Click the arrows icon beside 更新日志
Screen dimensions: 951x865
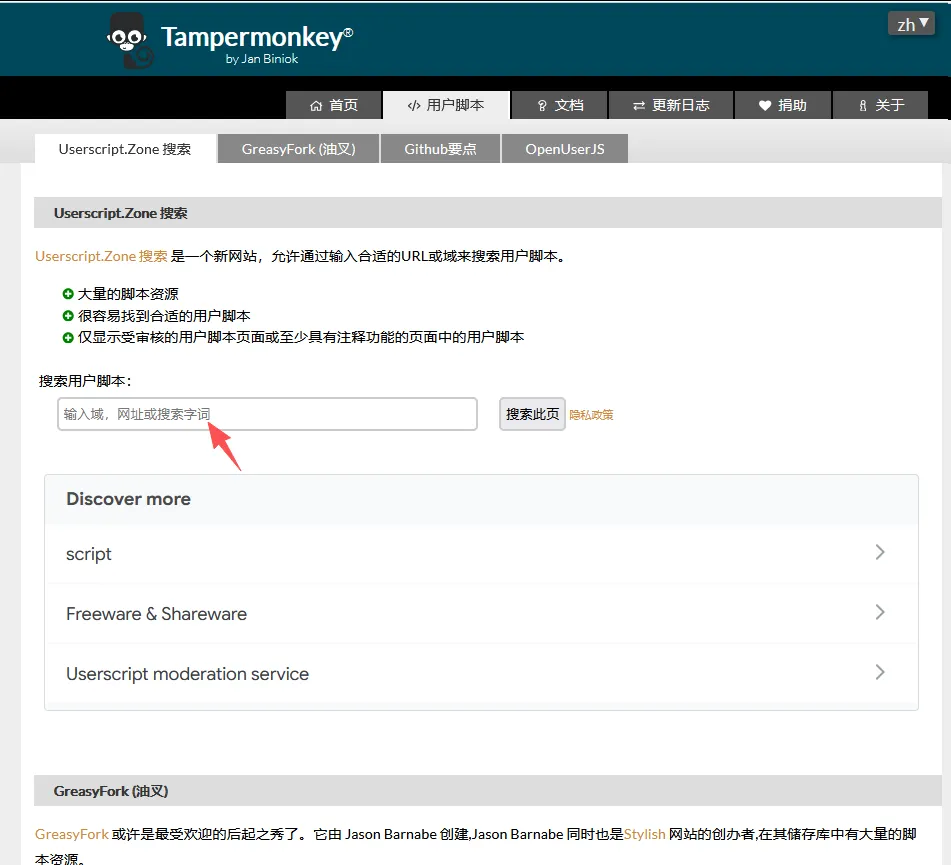tap(639, 106)
